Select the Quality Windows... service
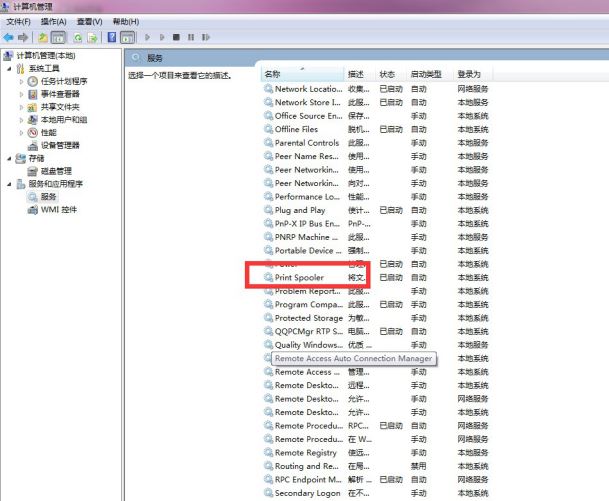609x501 pixels. point(308,345)
